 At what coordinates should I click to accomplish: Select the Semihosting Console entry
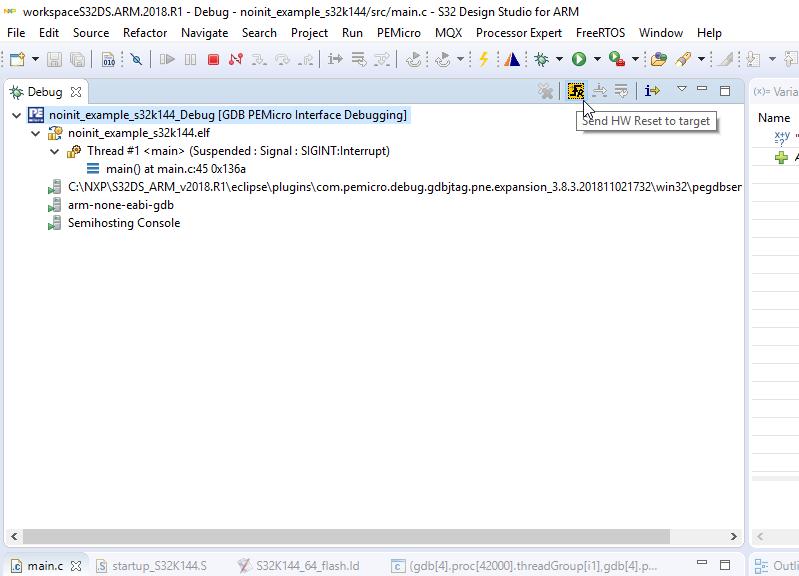click(124, 223)
